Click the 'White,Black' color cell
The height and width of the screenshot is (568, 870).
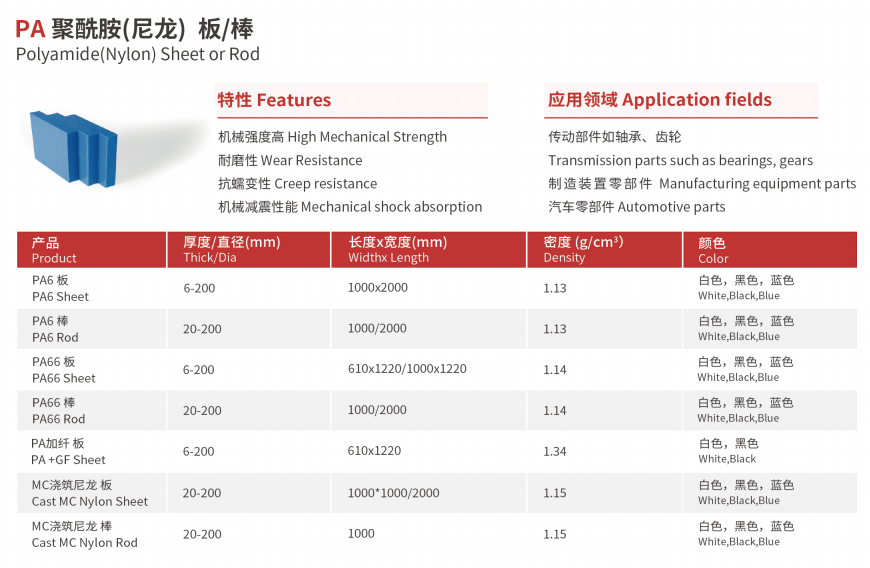pos(727,459)
